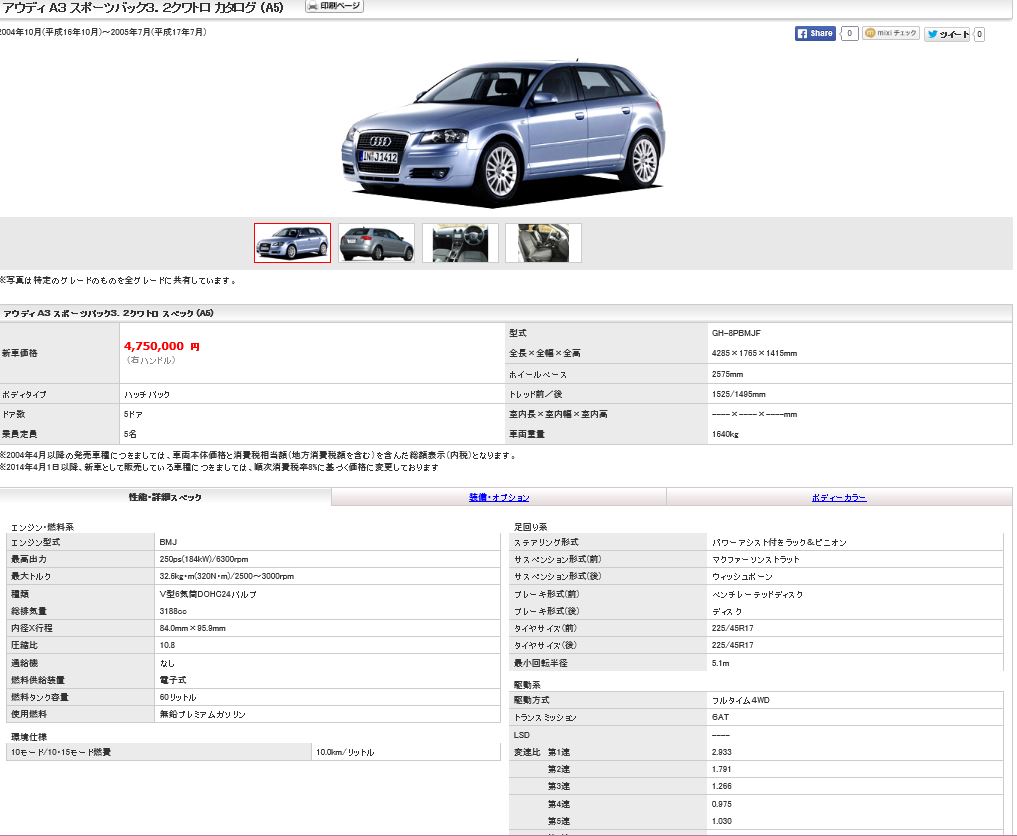Viewport: 1017px width, 836px height.
Task: Switch to the ボディーカラー tab
Action: coord(839,497)
